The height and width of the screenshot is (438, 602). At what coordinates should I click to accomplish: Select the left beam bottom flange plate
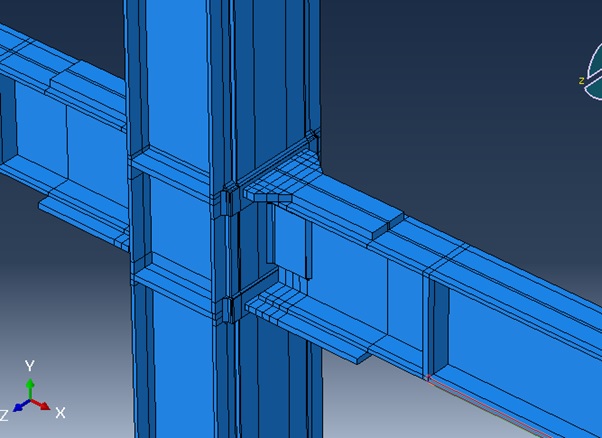tap(80, 207)
